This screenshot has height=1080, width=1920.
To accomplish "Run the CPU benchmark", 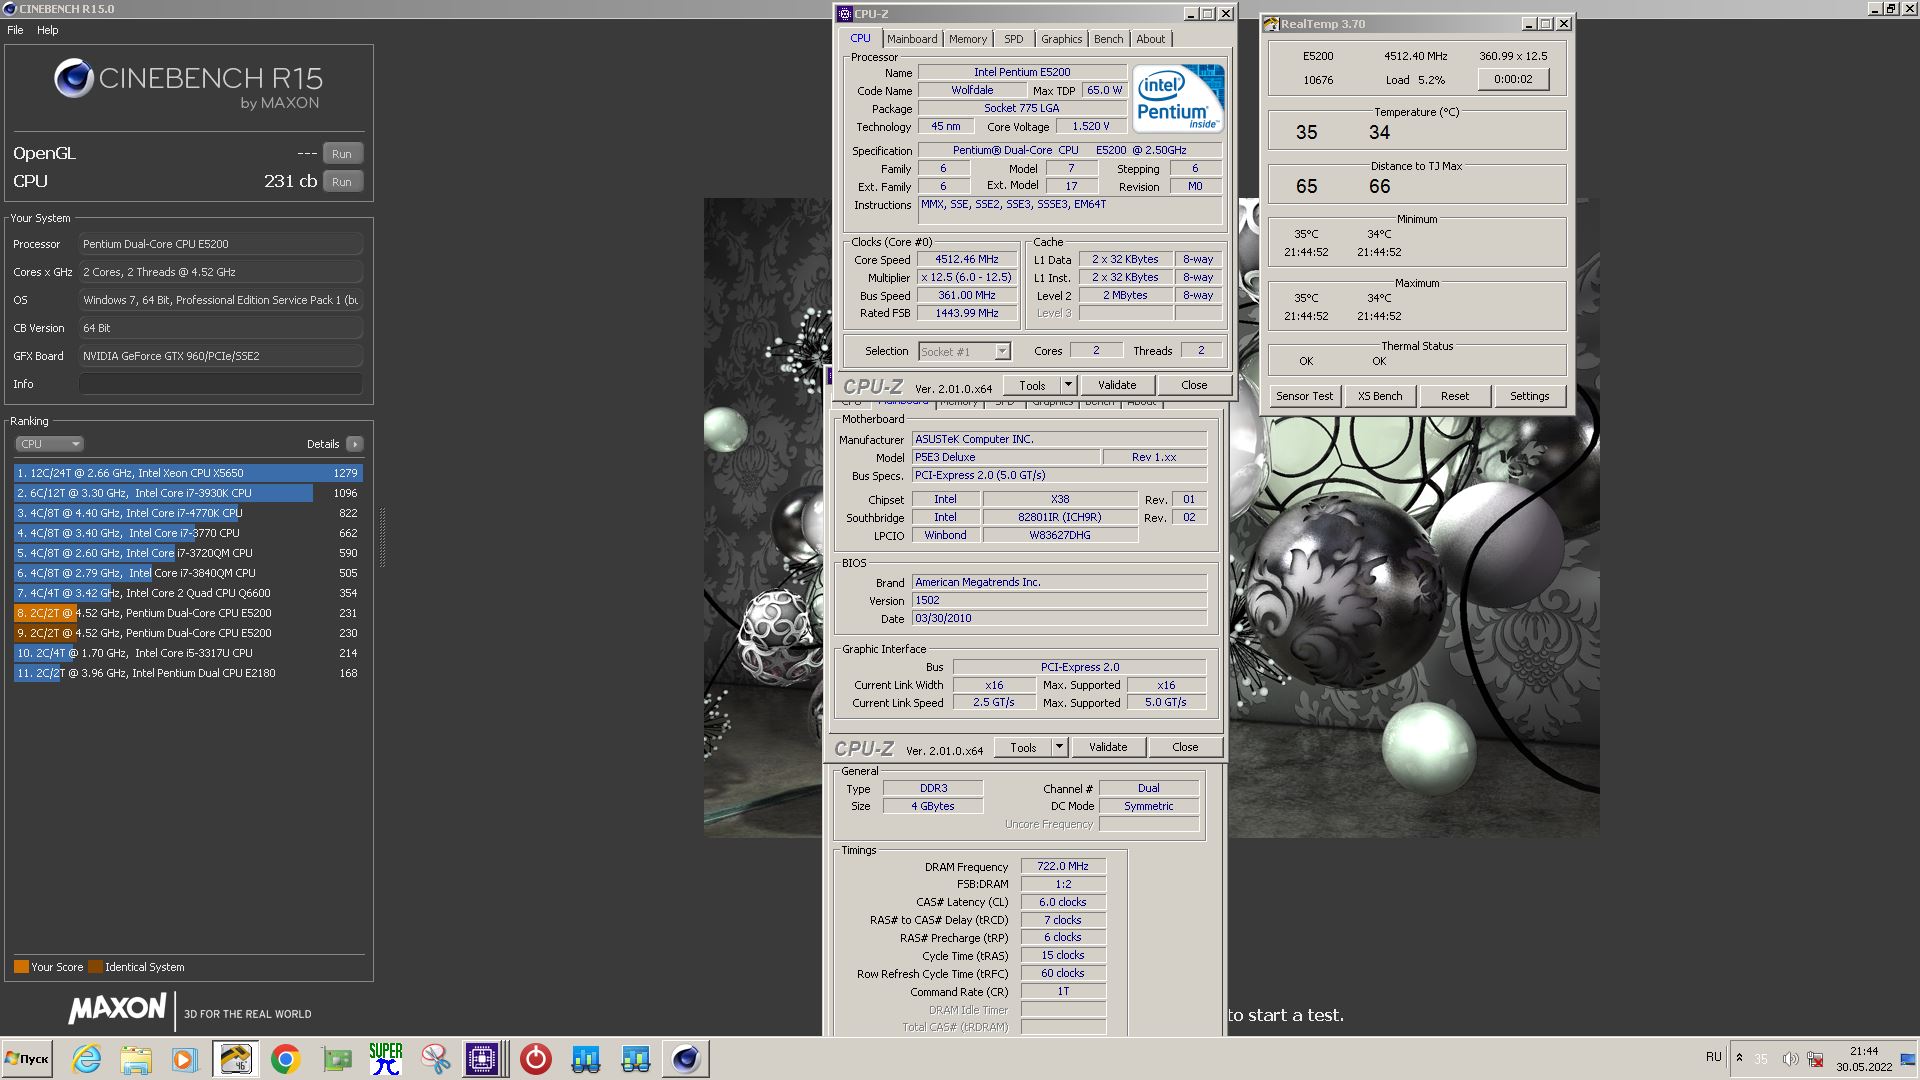I will [x=342, y=182].
